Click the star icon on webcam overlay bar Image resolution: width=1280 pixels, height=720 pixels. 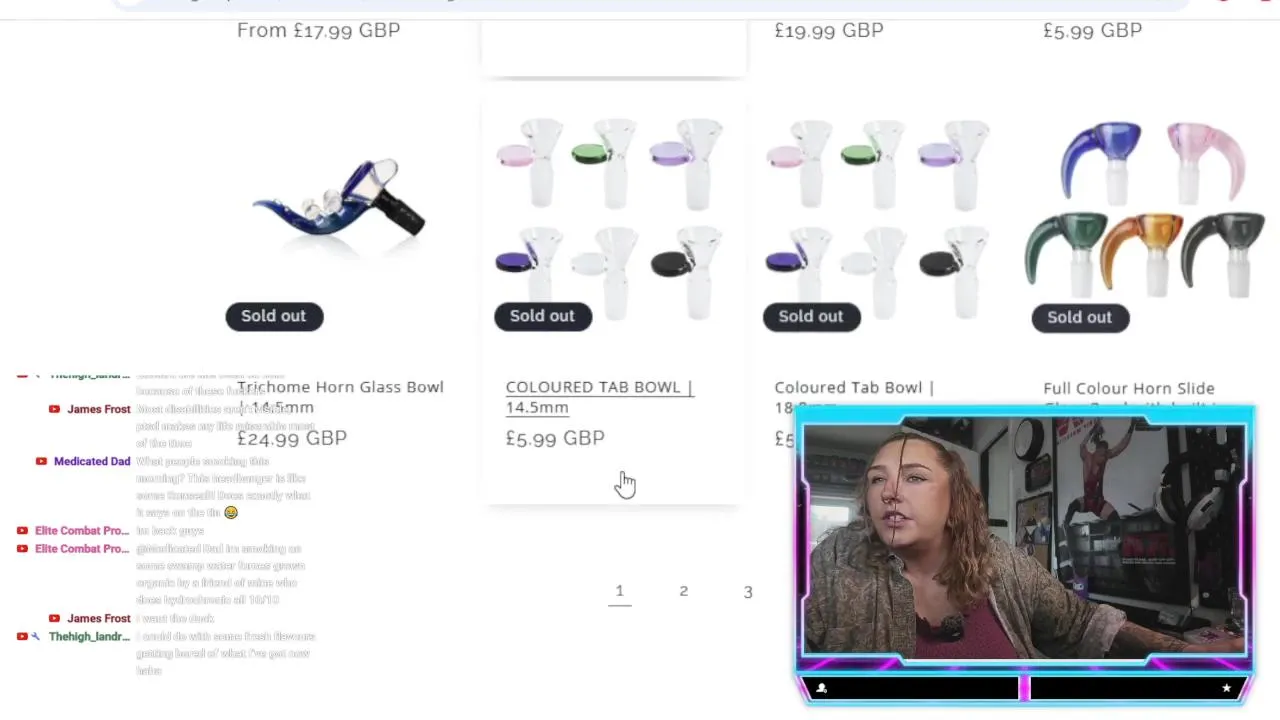[x=1226, y=688]
